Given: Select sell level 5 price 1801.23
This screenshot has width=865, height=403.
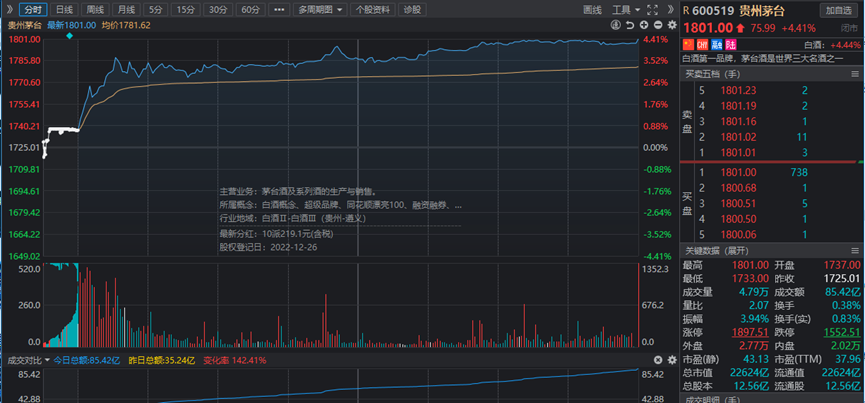Looking at the screenshot, I should (x=738, y=90).
